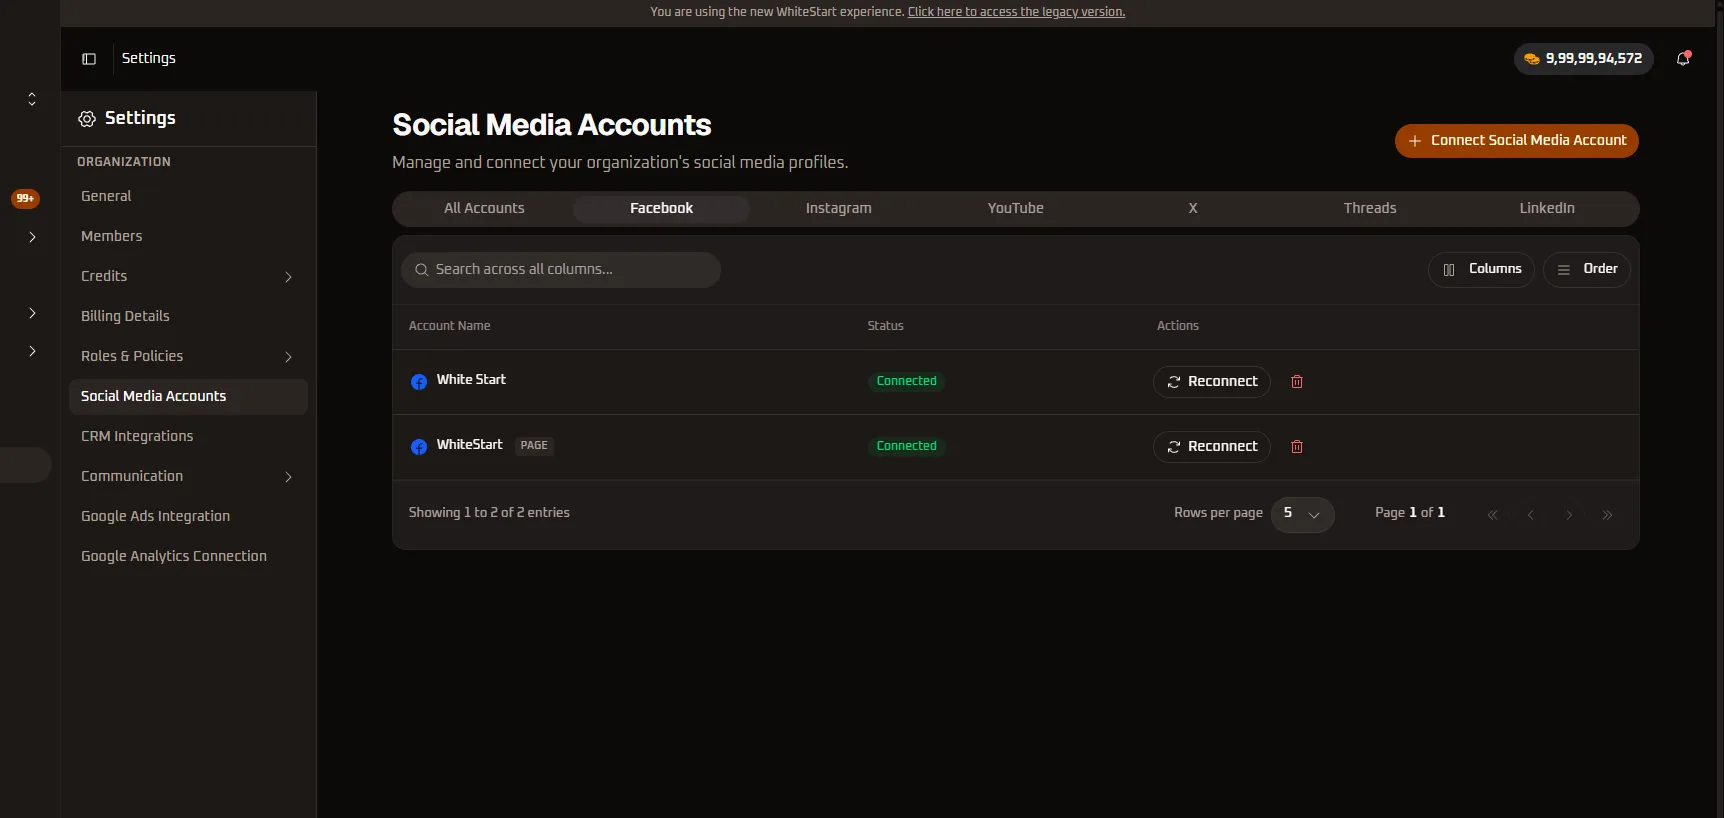
Task: Go to previous page of results
Action: click(x=1530, y=515)
